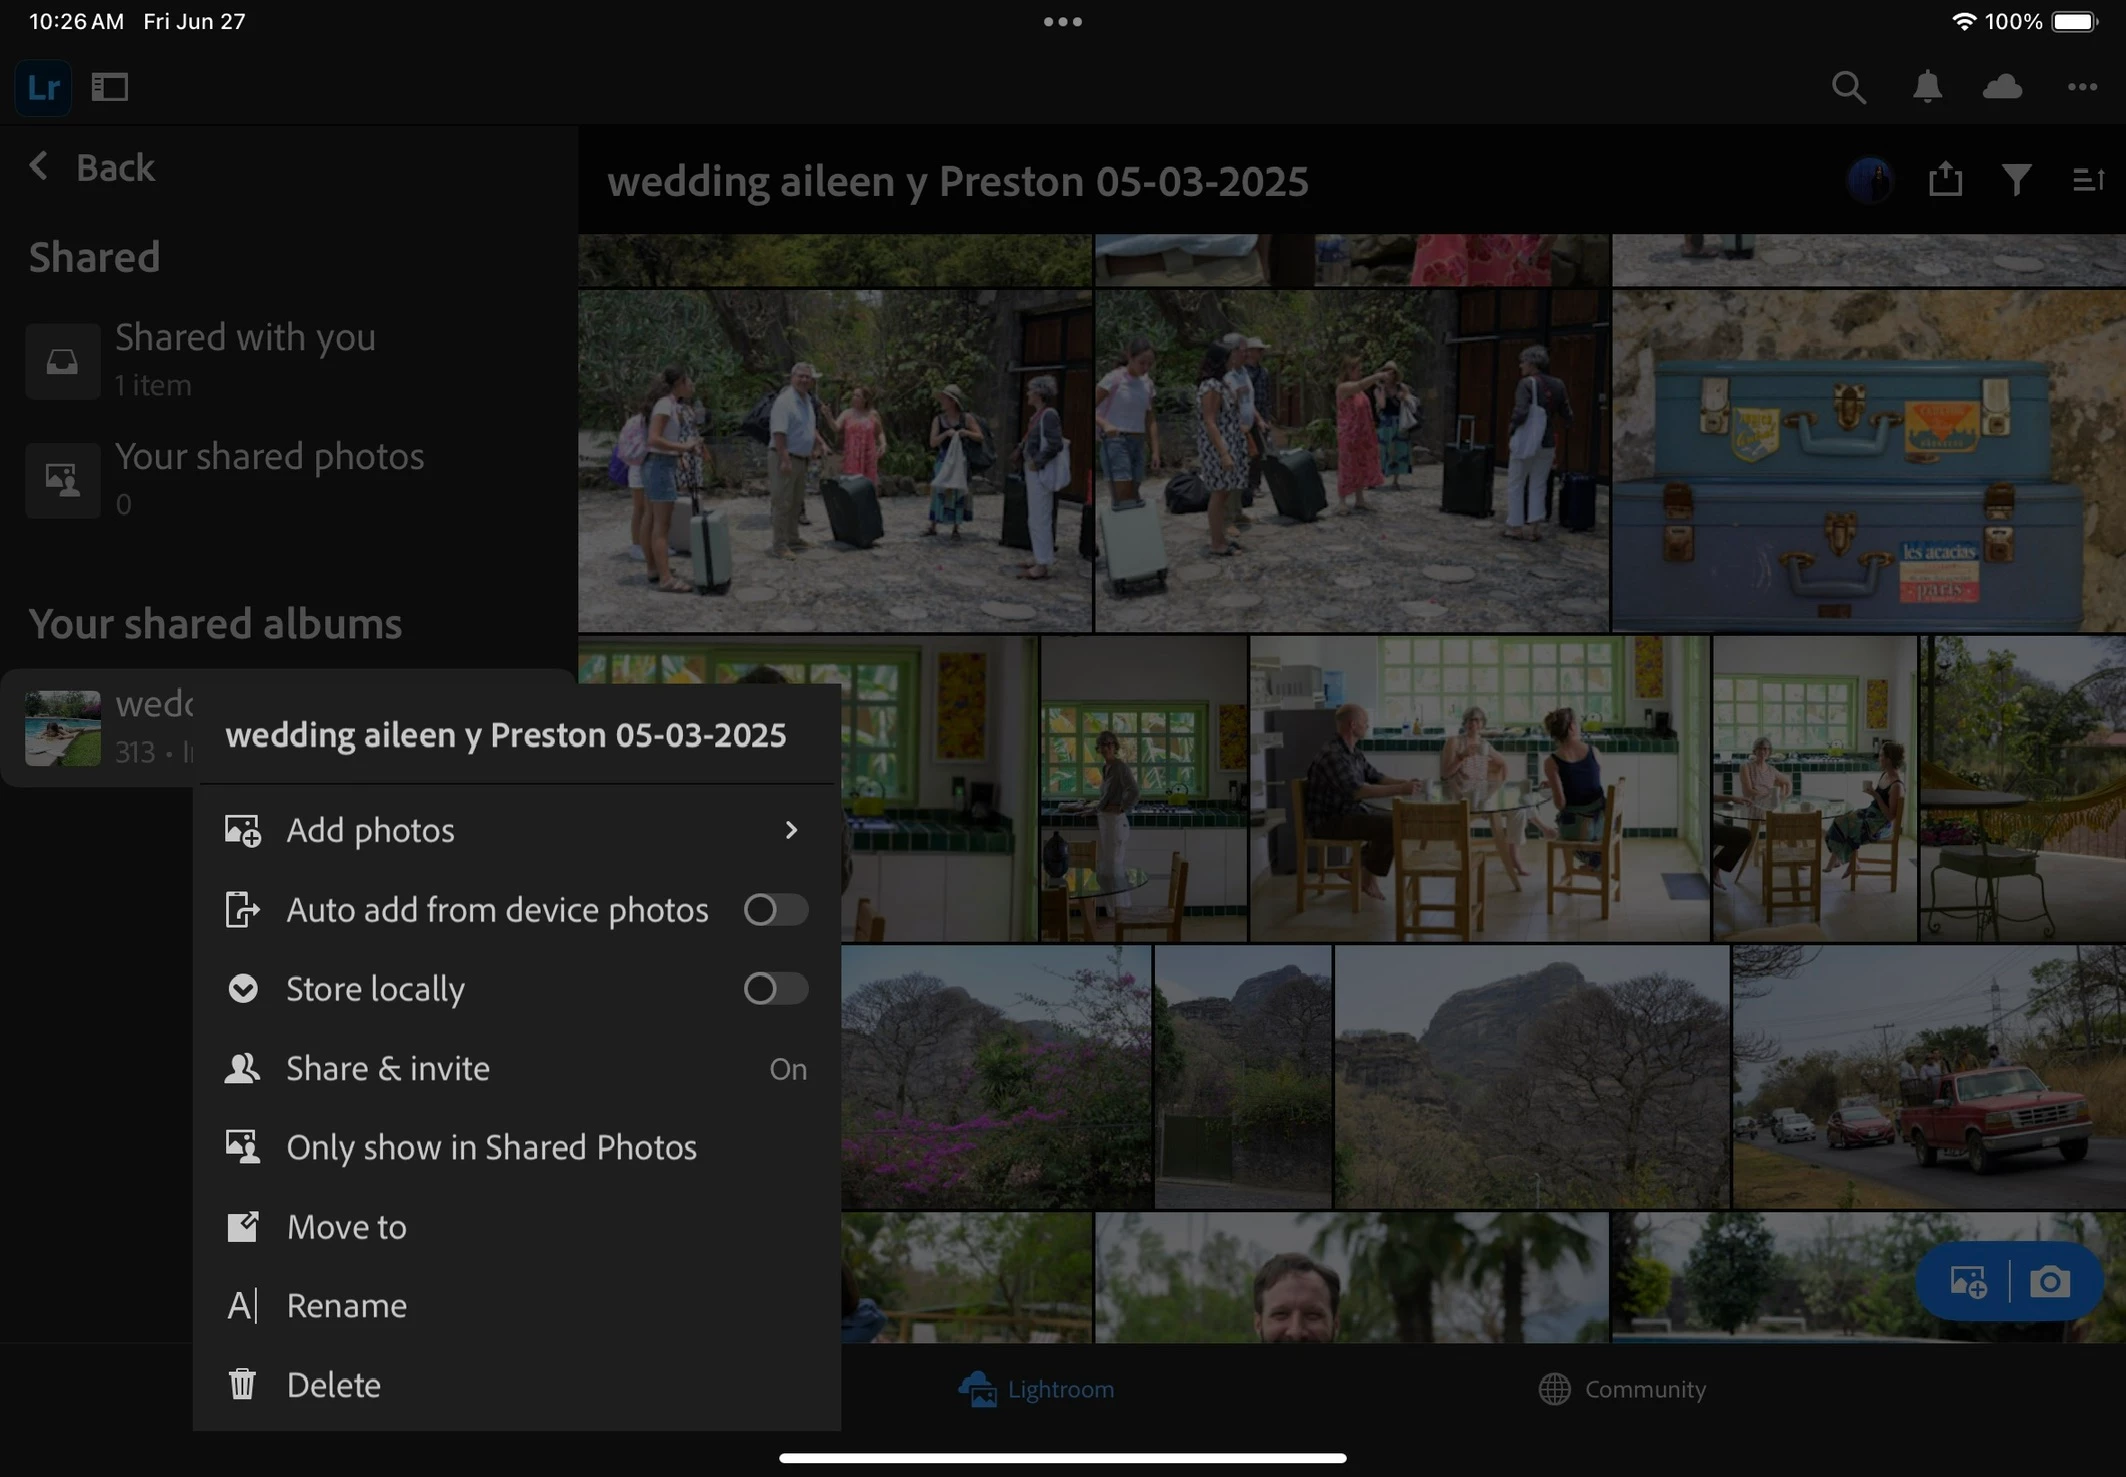Open notifications bell icon
This screenshot has height=1477, width=2126.
1927,88
